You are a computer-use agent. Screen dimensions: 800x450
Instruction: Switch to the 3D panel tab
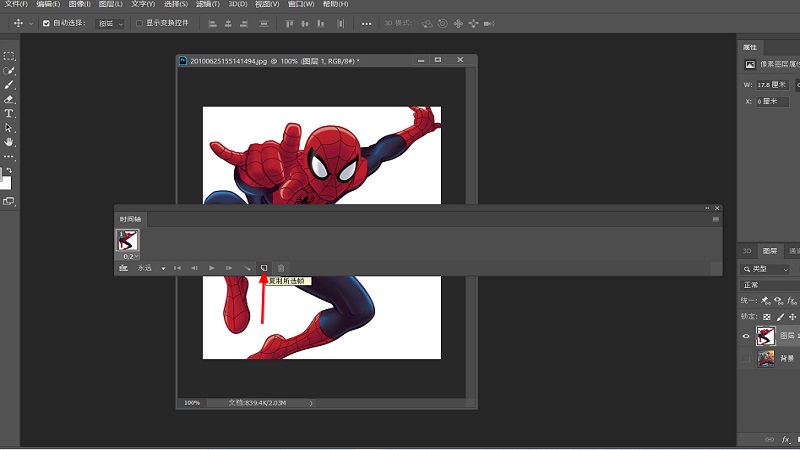747,251
